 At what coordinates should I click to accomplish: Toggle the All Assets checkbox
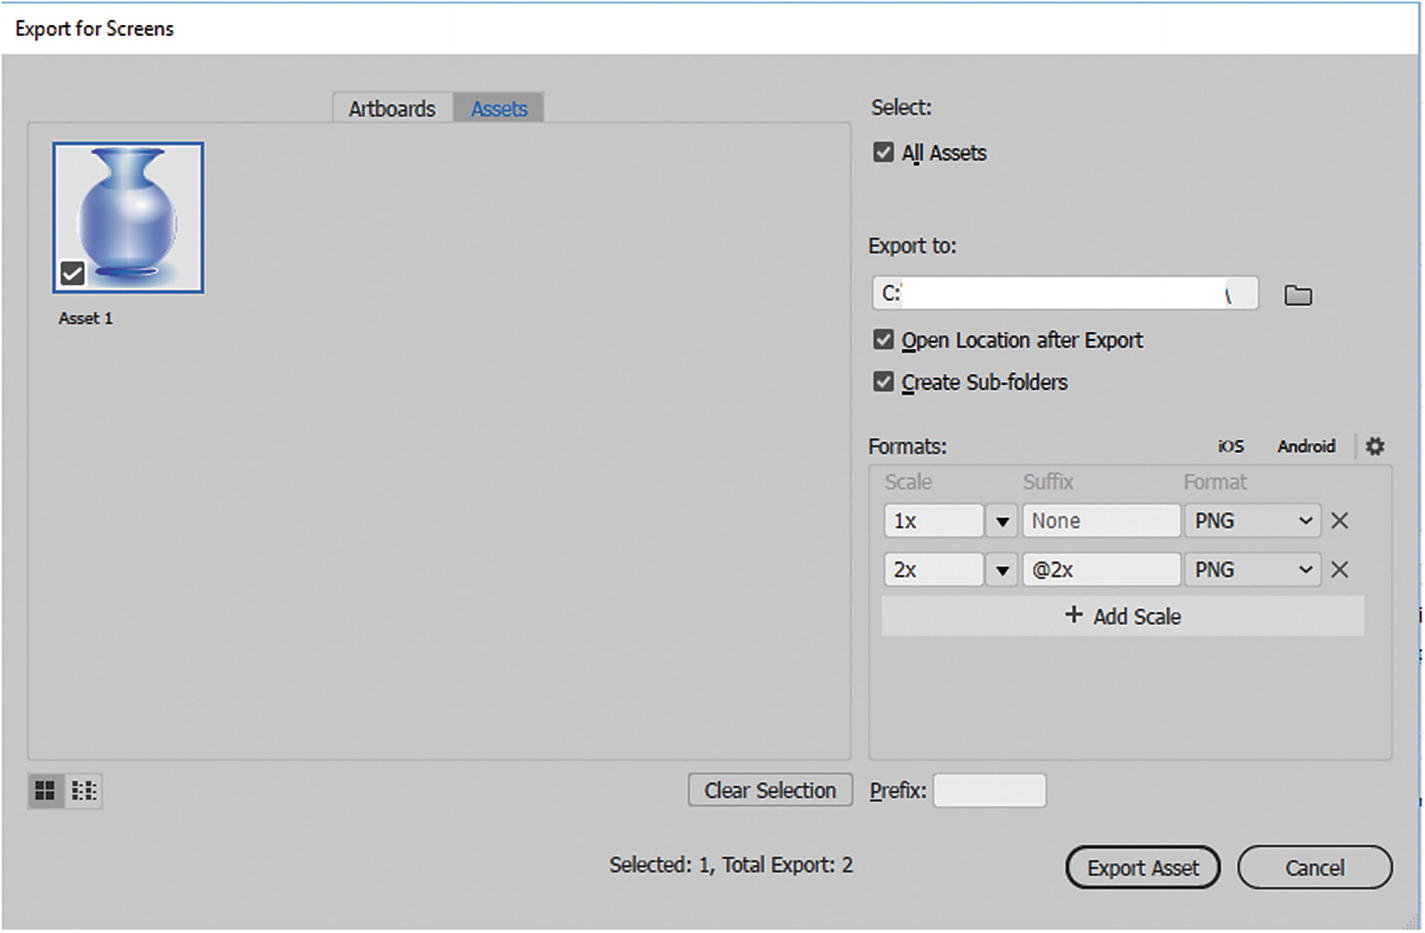pos(883,152)
